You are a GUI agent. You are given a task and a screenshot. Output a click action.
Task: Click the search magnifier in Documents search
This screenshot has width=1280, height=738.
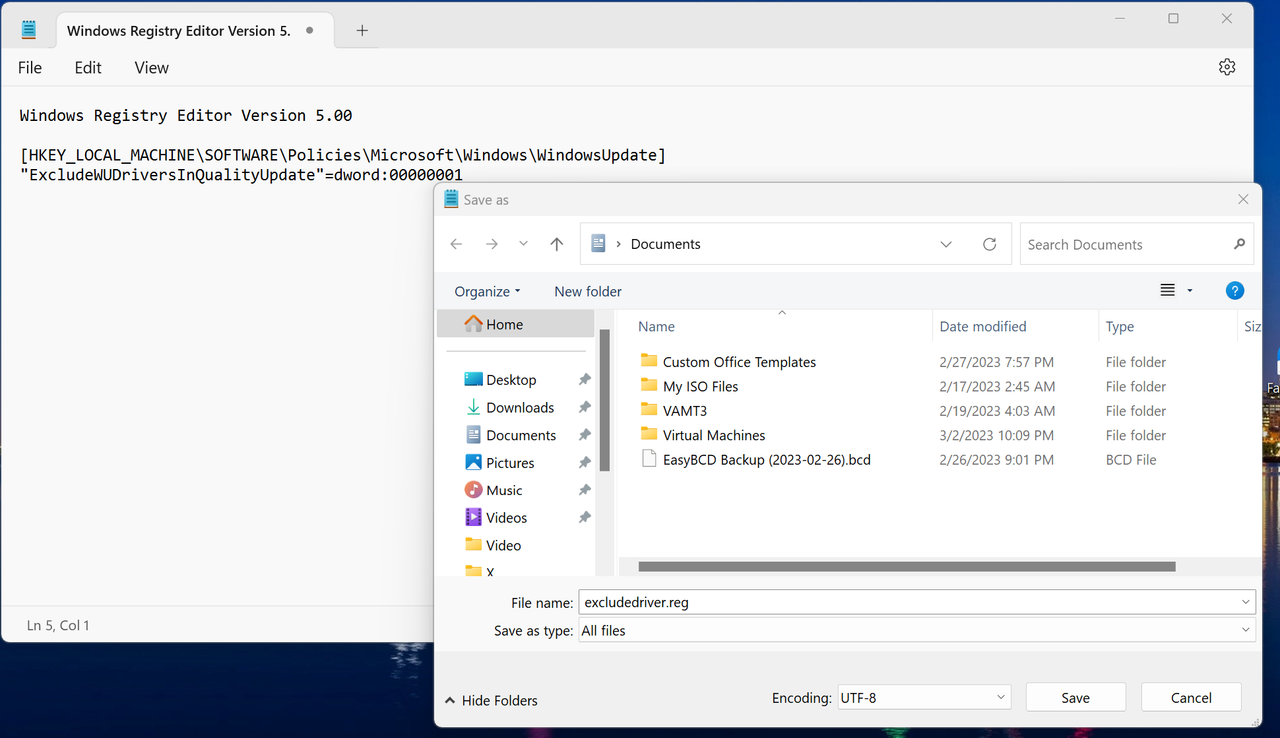tap(1239, 243)
